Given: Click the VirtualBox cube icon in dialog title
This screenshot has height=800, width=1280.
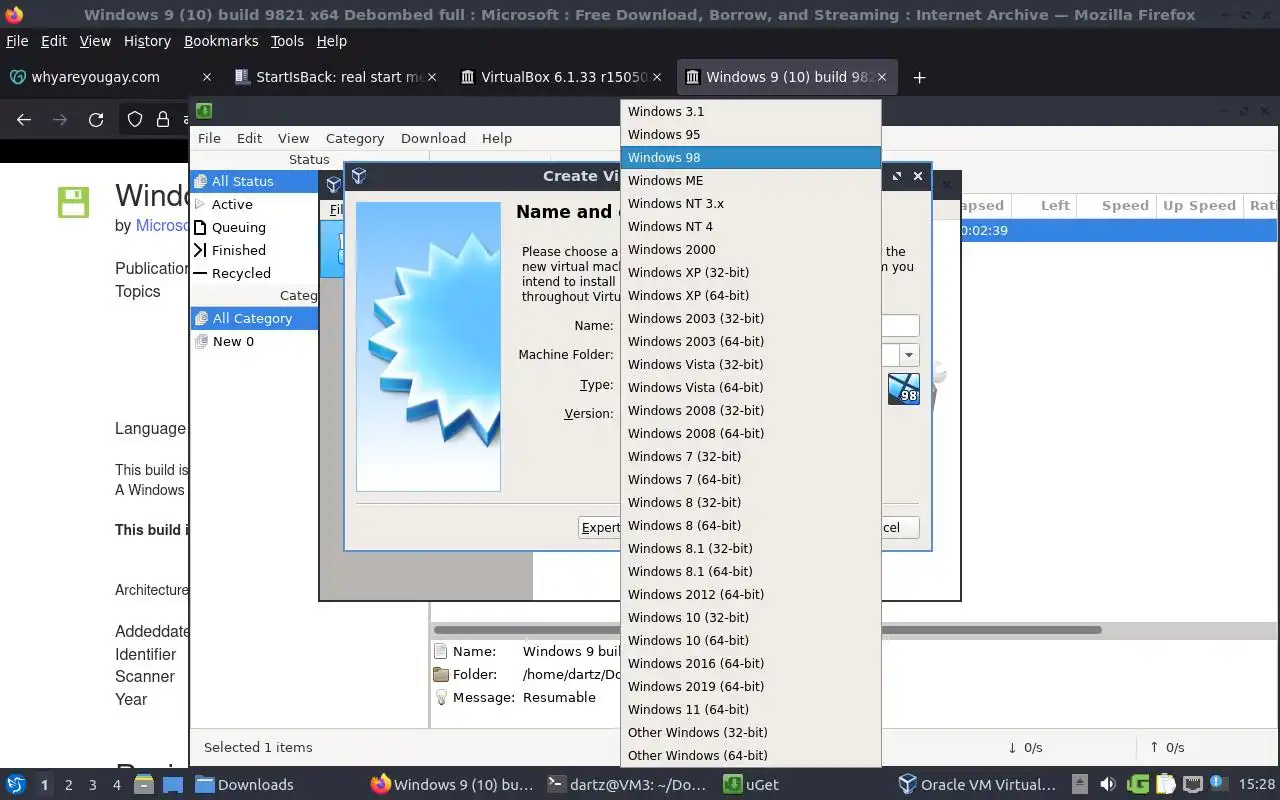Looking at the screenshot, I should pyautogui.click(x=359, y=176).
